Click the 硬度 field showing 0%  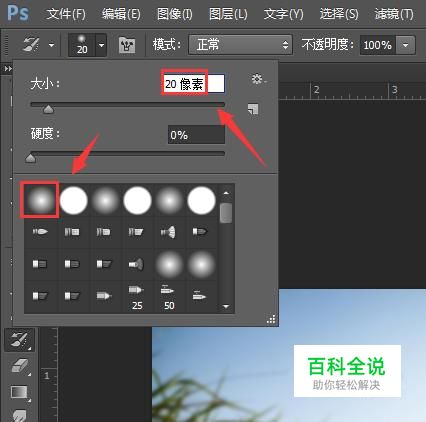coord(196,135)
